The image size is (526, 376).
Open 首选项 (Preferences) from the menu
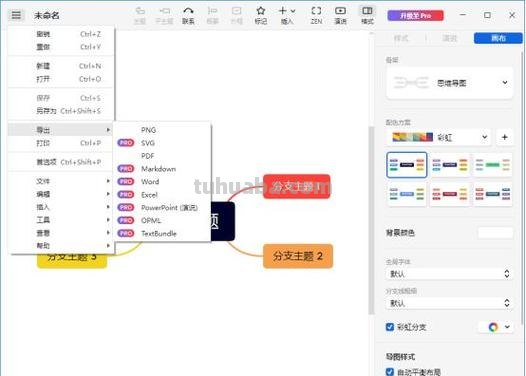[x=61, y=162]
